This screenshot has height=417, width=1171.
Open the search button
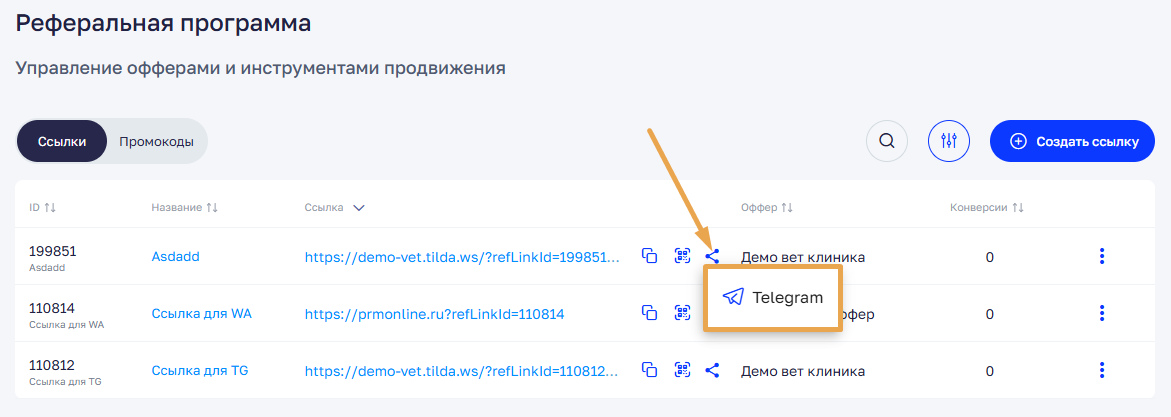point(886,141)
